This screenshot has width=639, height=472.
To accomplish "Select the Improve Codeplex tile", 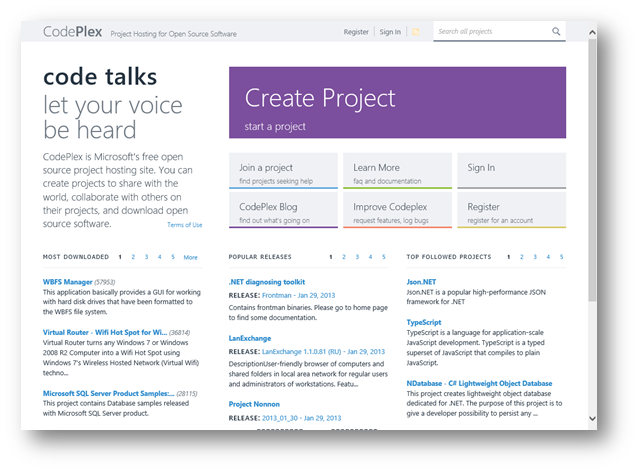I will [x=397, y=211].
